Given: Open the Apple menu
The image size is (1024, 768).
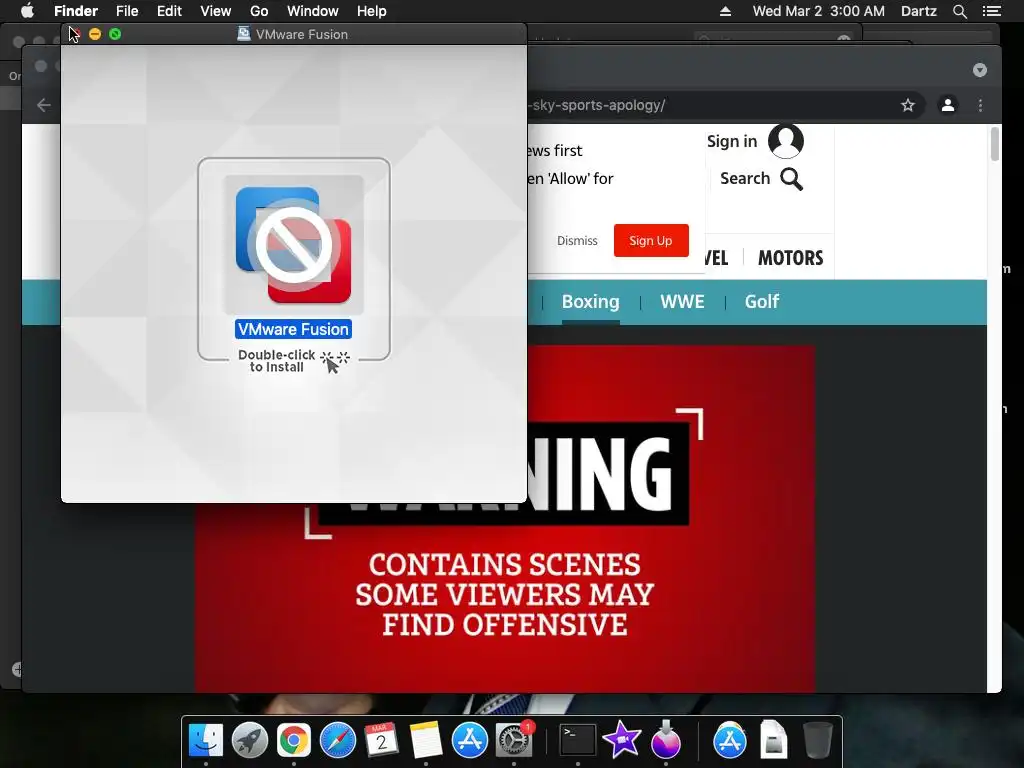Looking at the screenshot, I should (27, 11).
